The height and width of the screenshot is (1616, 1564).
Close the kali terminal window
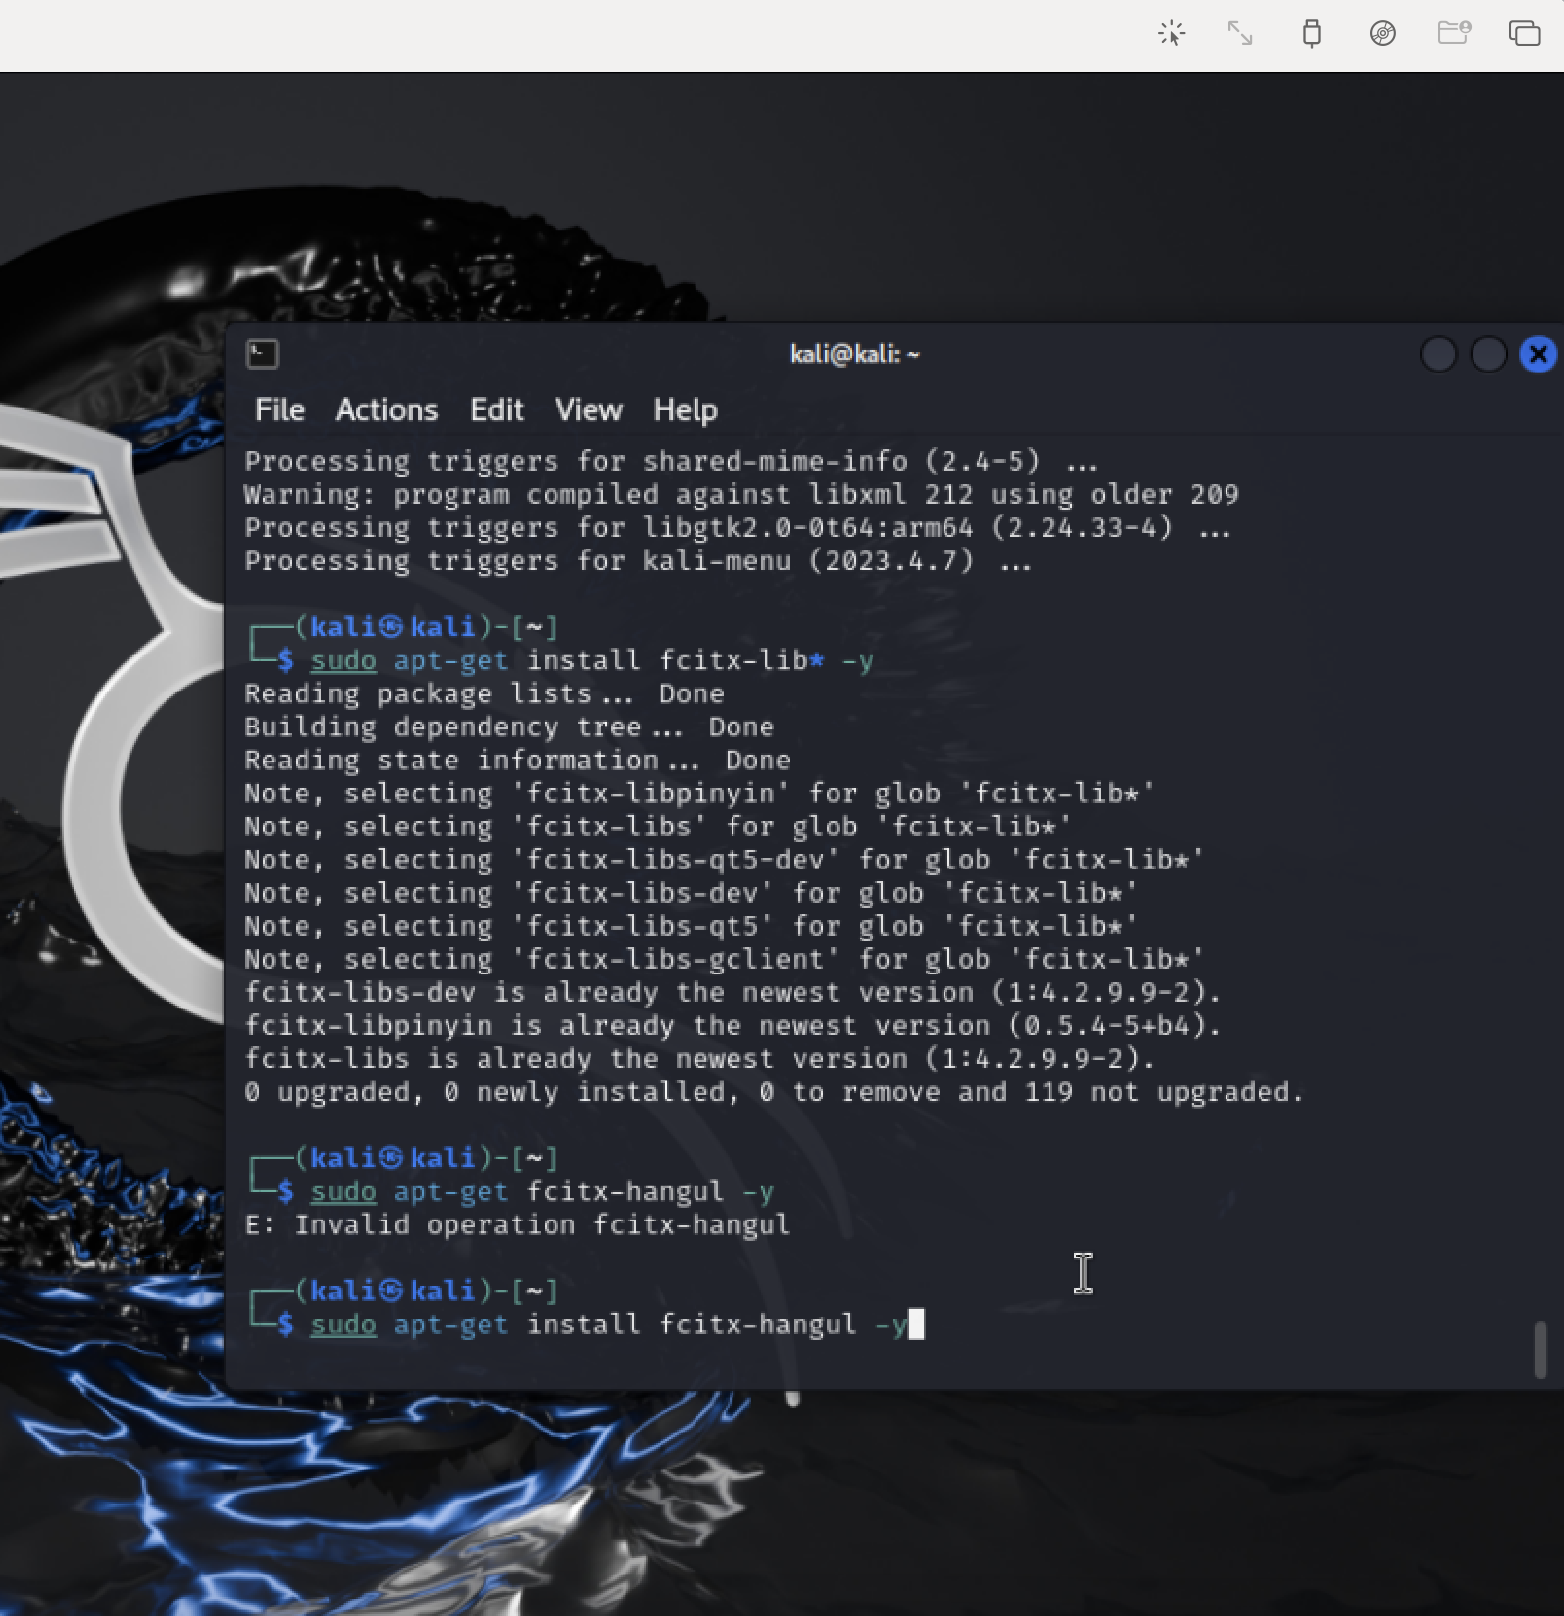[1538, 354]
